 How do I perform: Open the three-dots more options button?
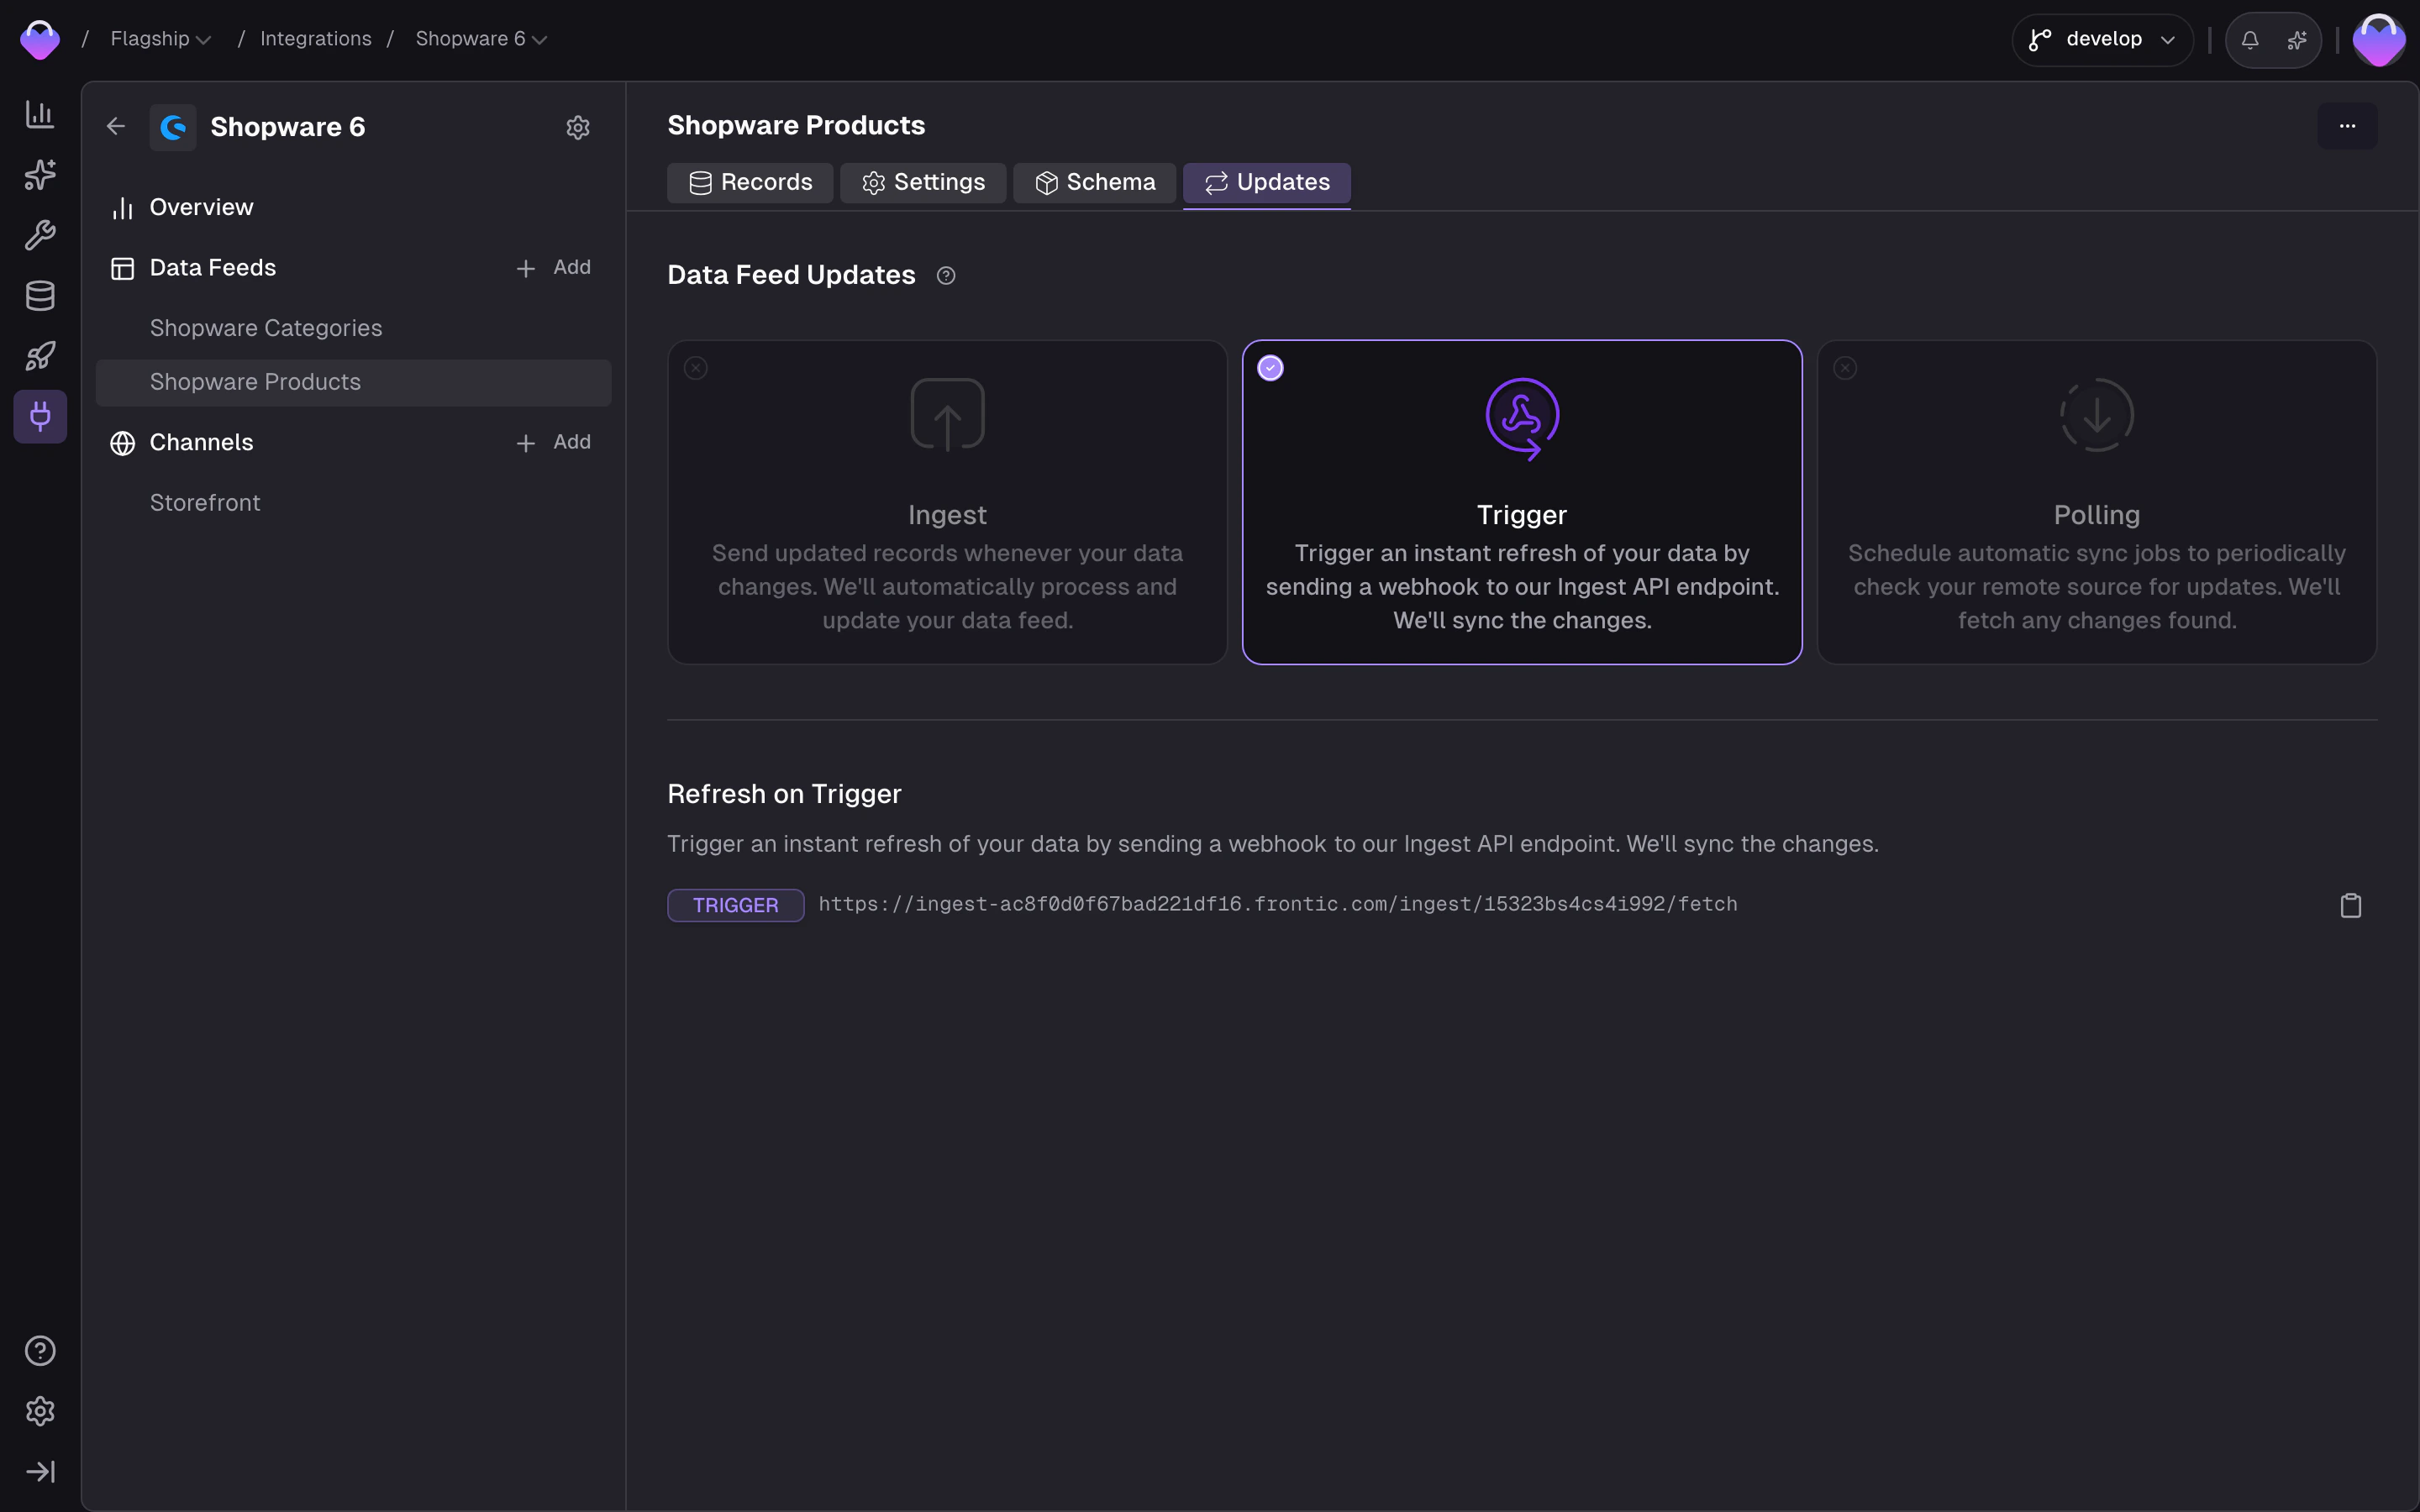(x=2347, y=126)
